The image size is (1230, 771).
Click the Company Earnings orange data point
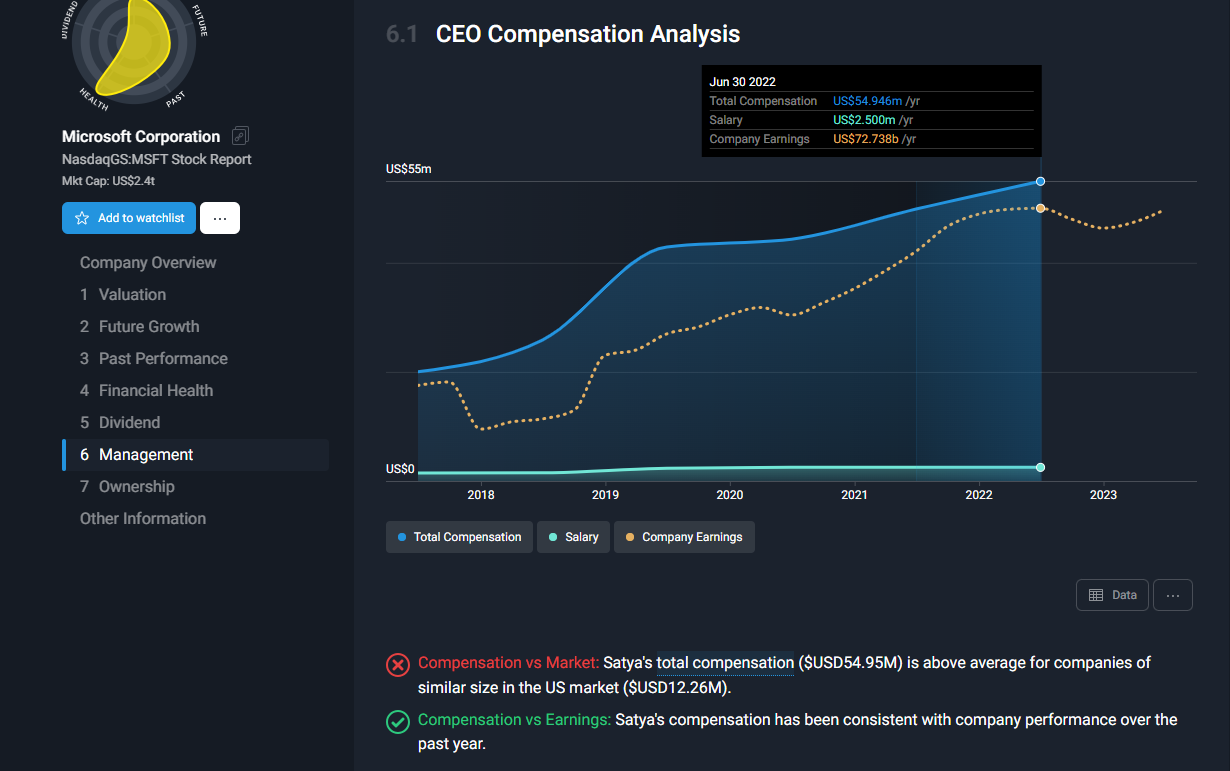[x=1041, y=208]
